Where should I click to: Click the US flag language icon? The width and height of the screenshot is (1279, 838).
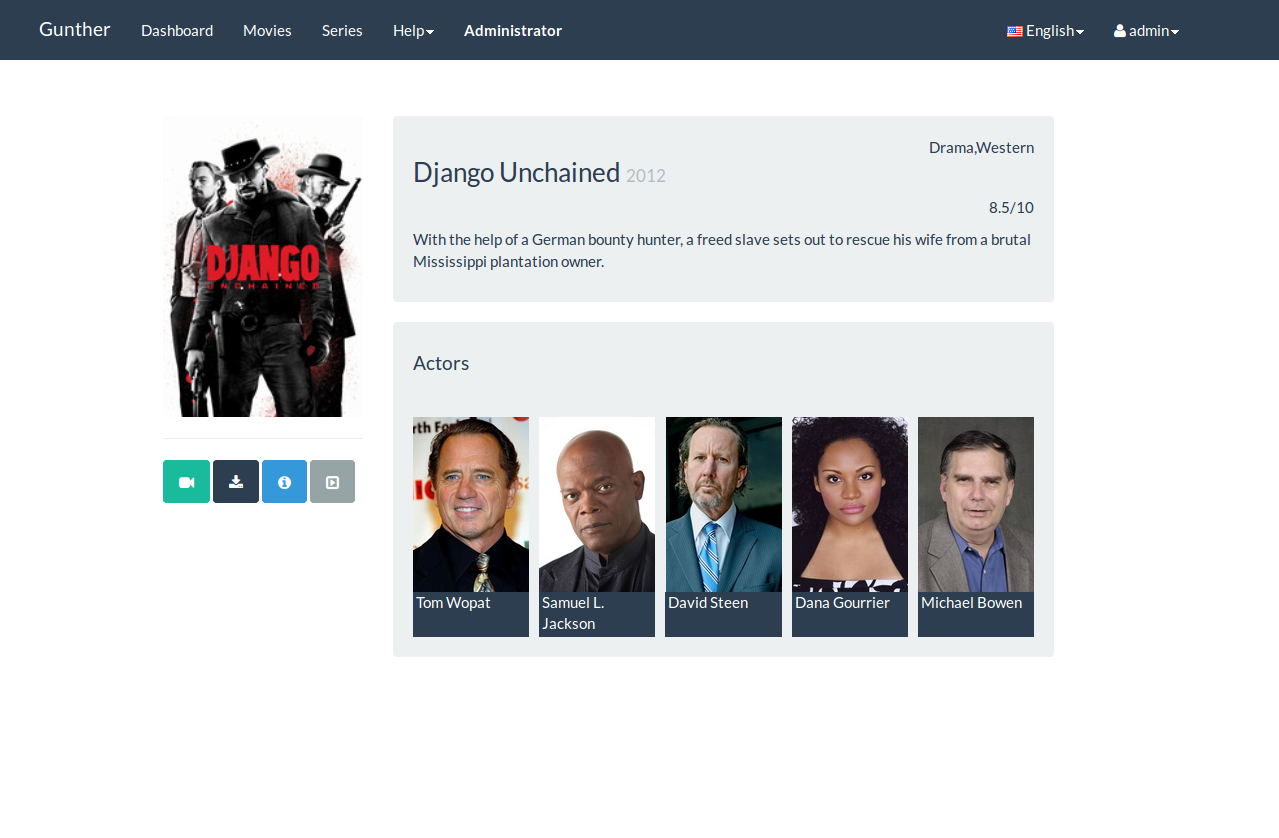click(1015, 31)
